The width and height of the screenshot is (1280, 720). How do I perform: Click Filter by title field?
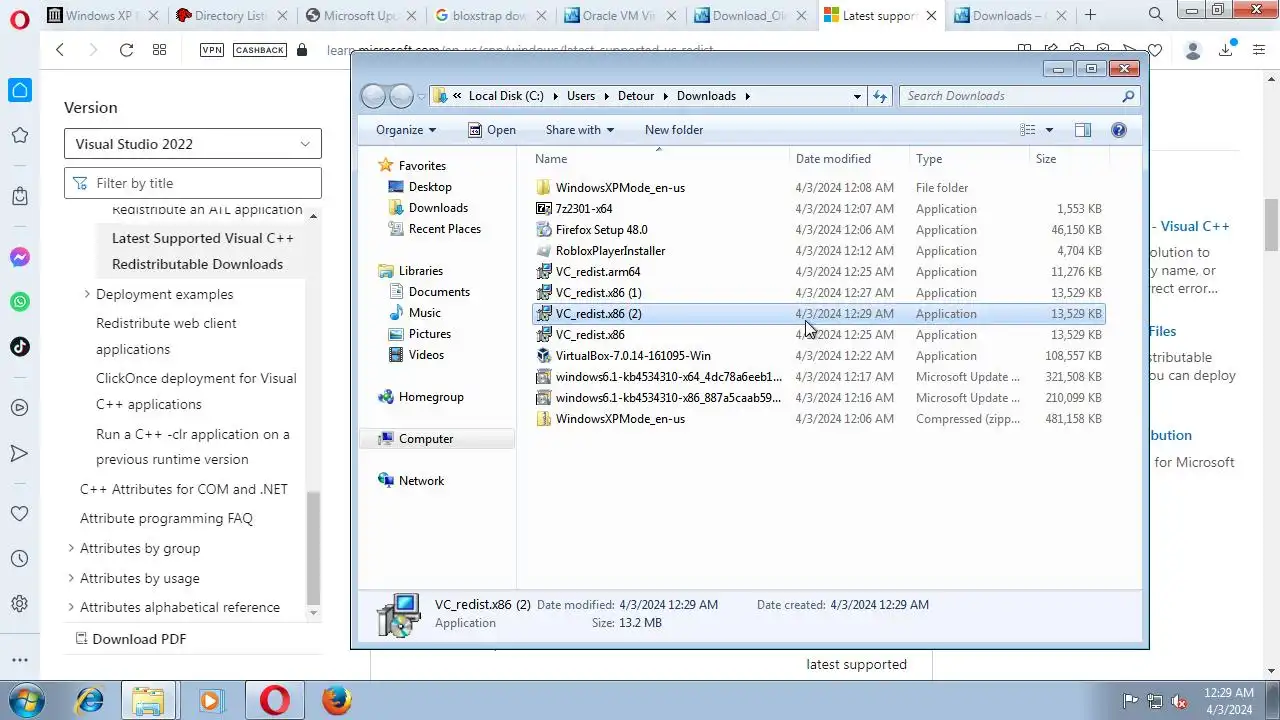tap(193, 183)
